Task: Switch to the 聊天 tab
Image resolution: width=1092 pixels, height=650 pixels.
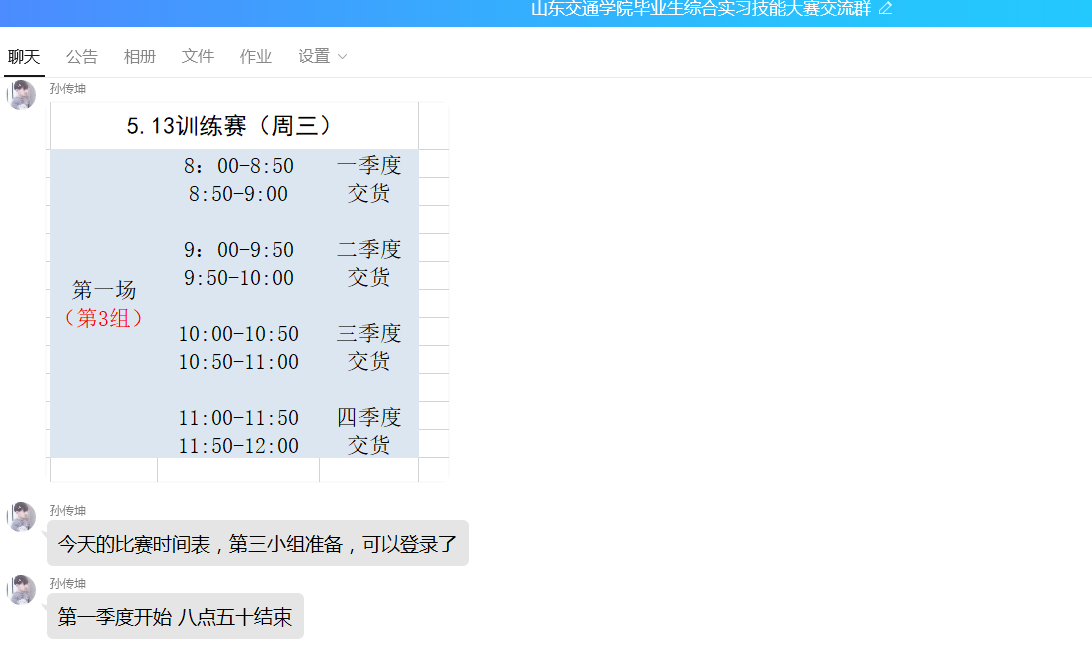Action: click(24, 57)
